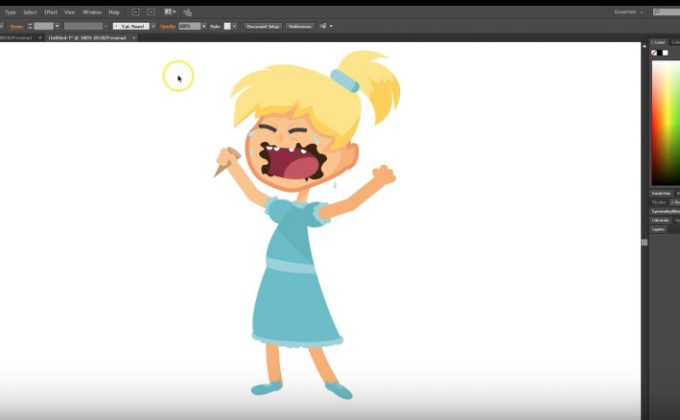Open the Libraries panel tab
680x420 pixels.
660,220
